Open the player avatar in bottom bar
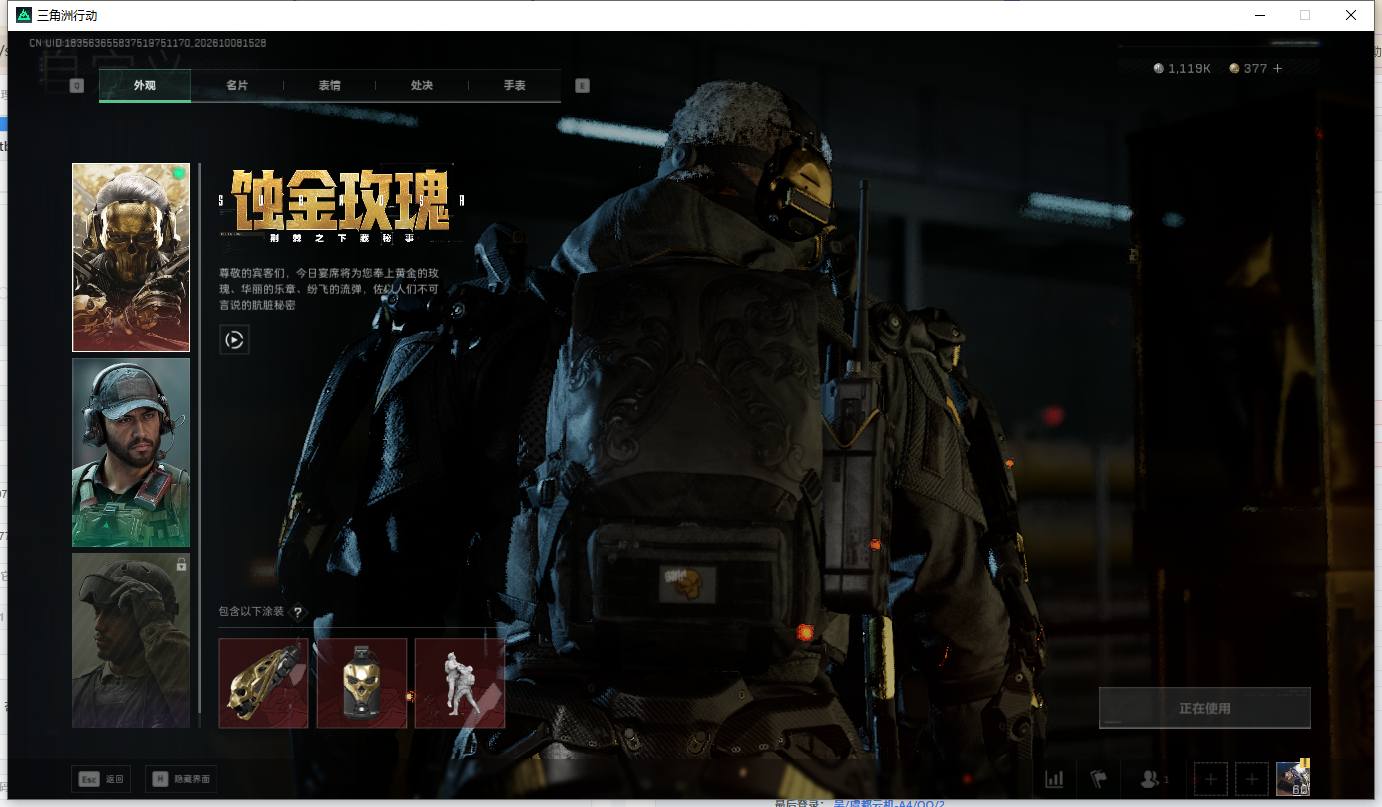This screenshot has height=807, width=1382. 1293,778
